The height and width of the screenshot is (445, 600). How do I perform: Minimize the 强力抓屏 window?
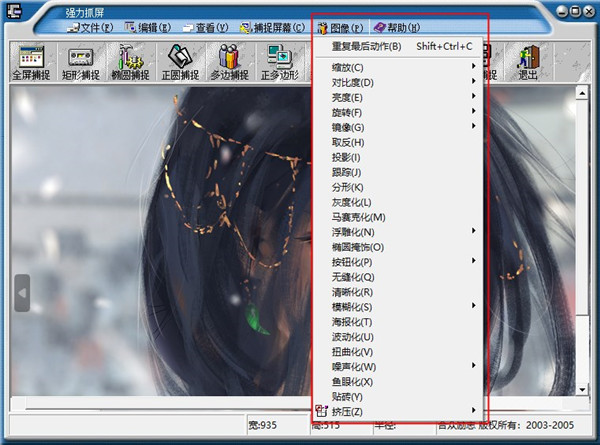[562, 11]
